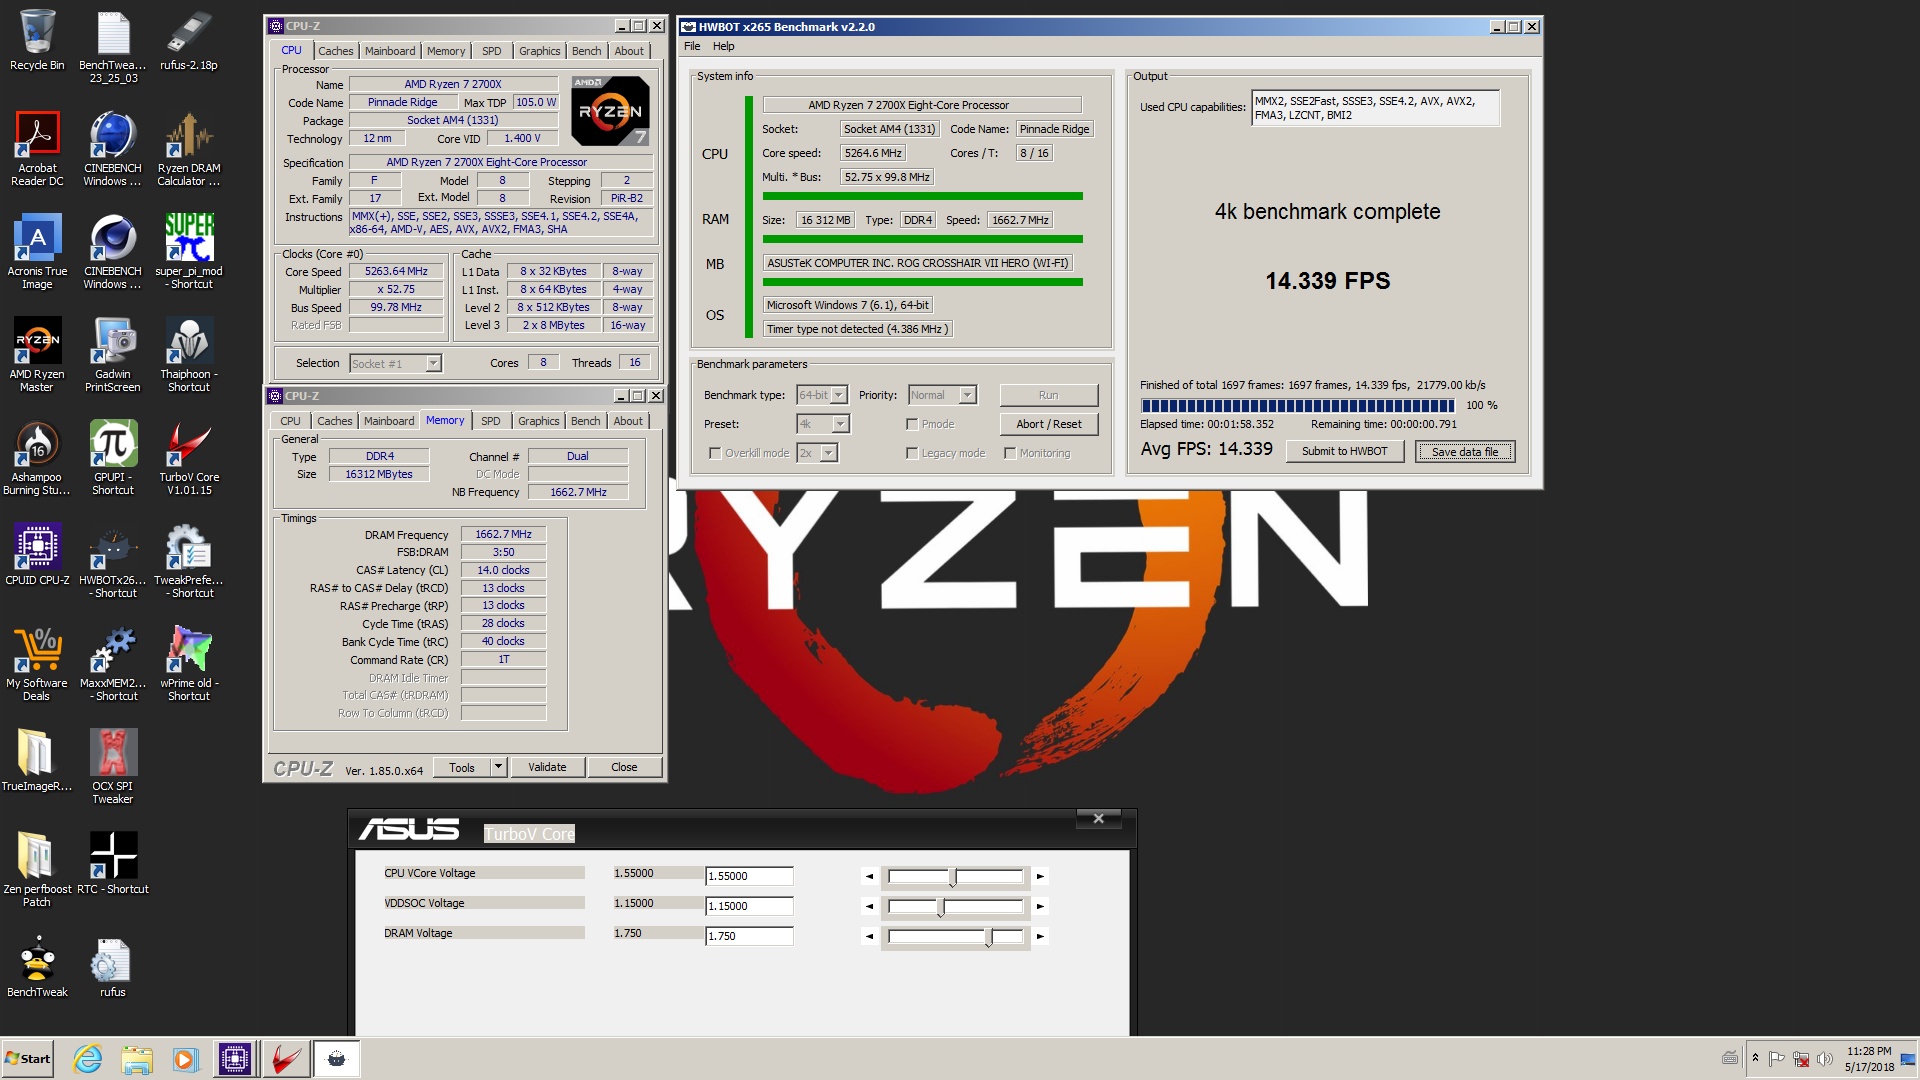Open Internet Explorer in taskbar
1920x1080 pixels.
coord(88,1059)
